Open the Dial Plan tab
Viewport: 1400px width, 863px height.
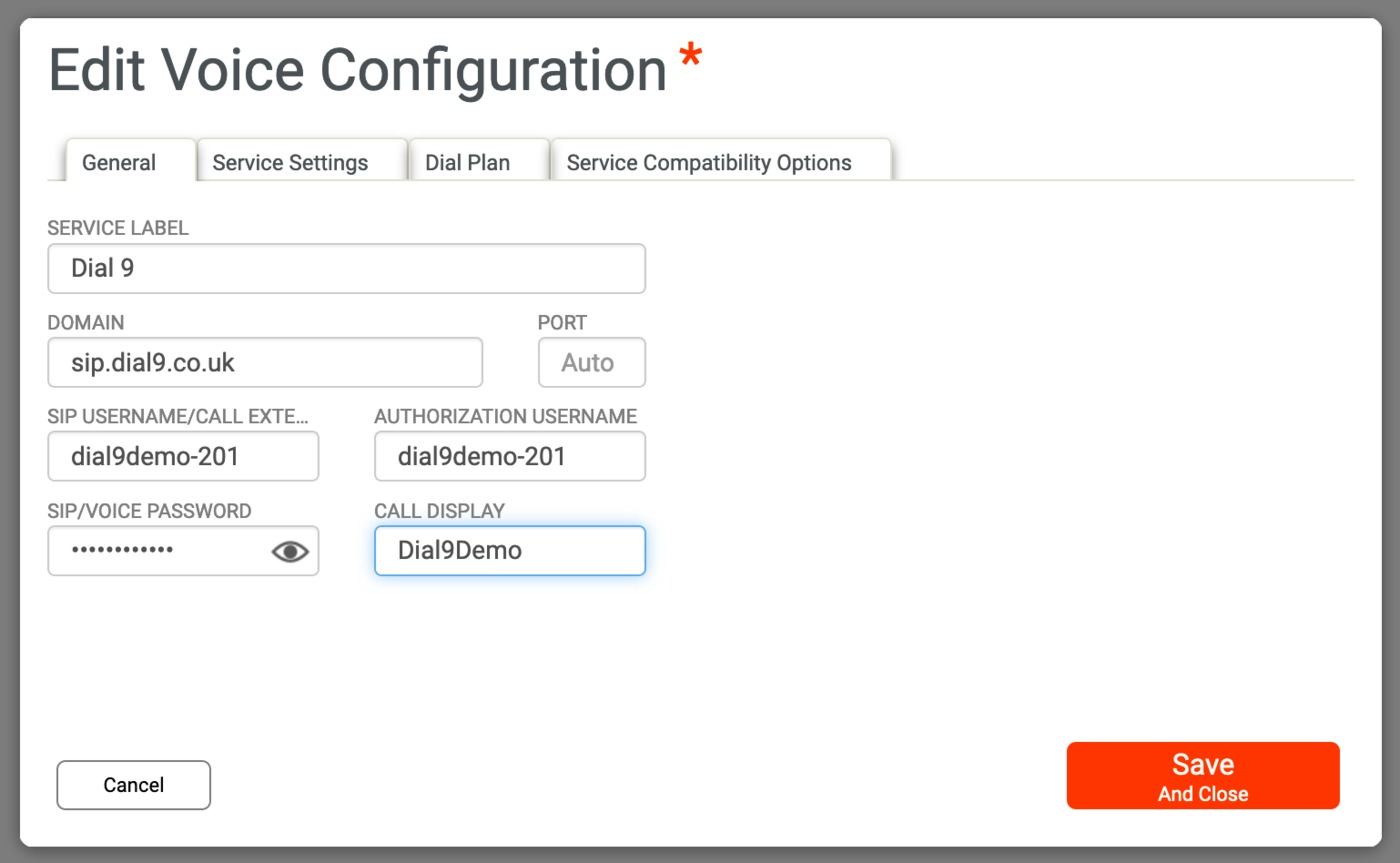coord(480,162)
